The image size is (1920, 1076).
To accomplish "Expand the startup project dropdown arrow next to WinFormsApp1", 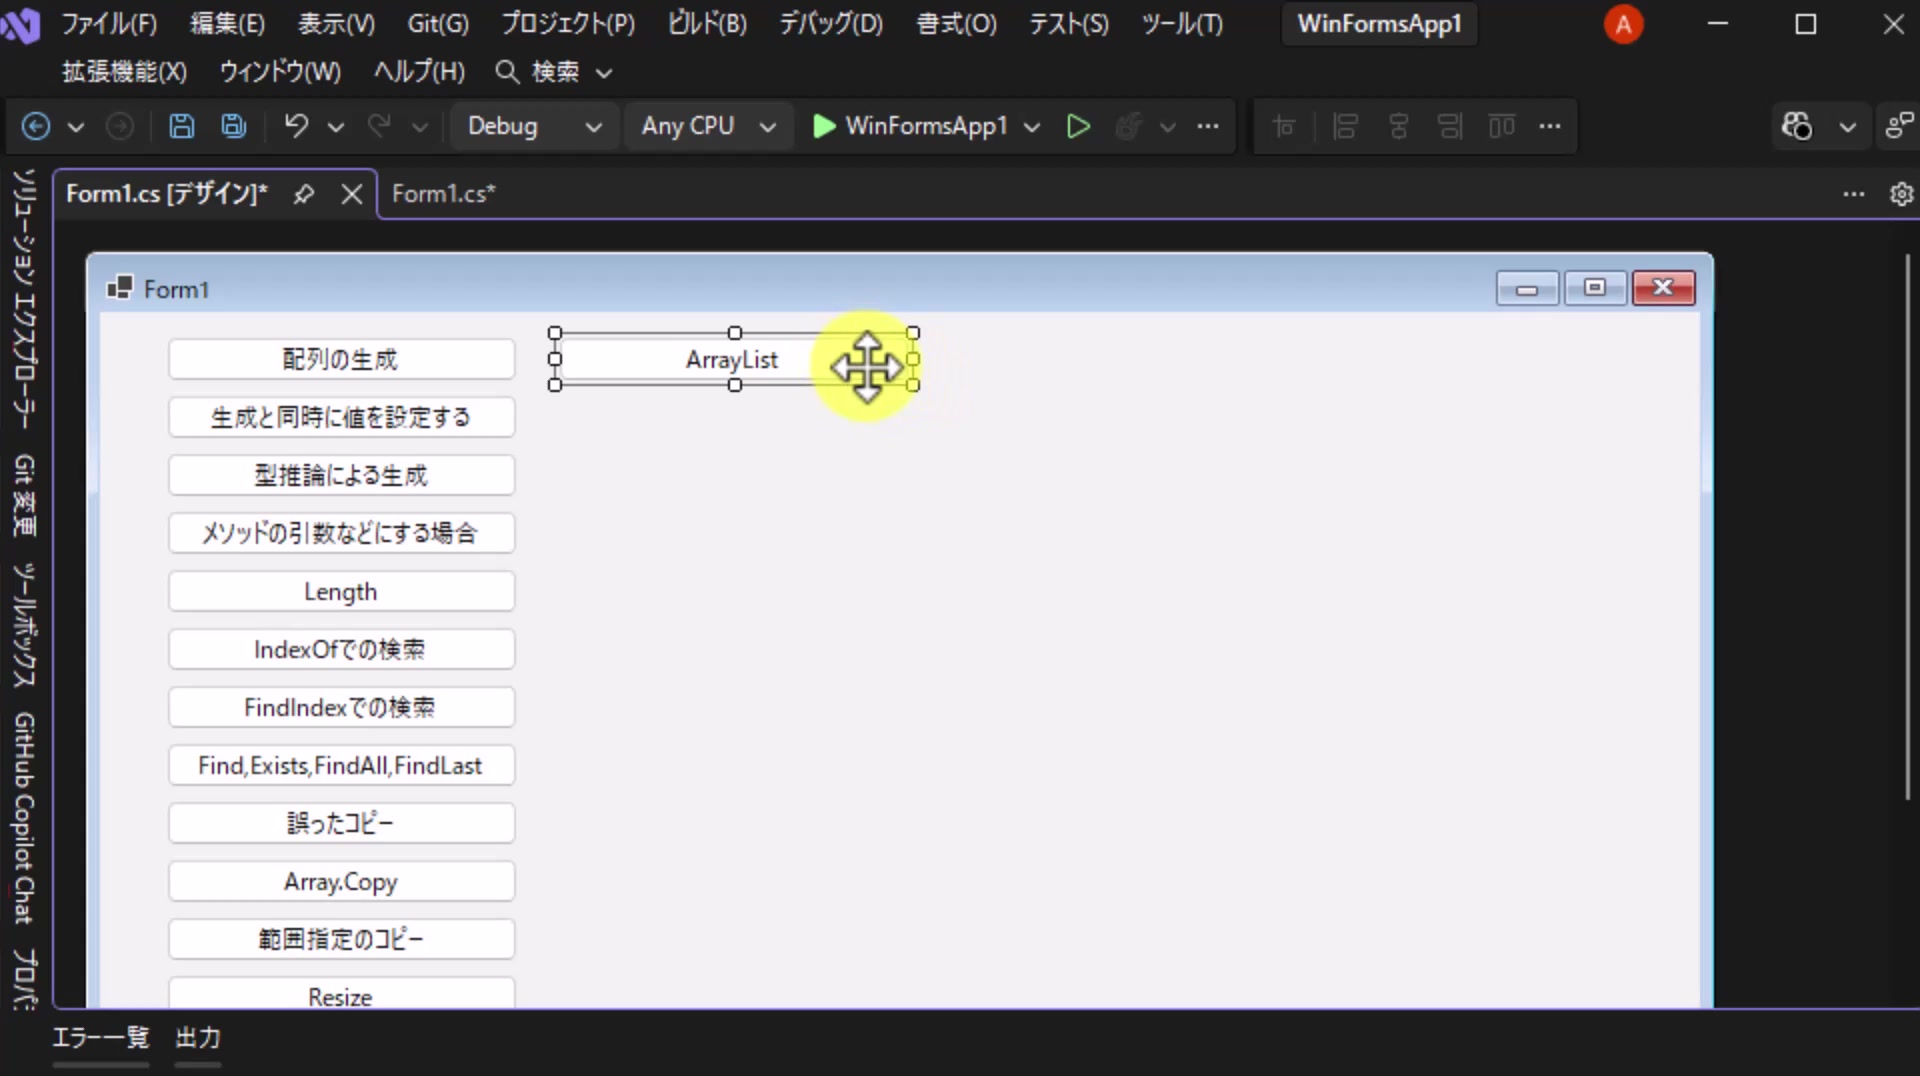I will click(1033, 127).
